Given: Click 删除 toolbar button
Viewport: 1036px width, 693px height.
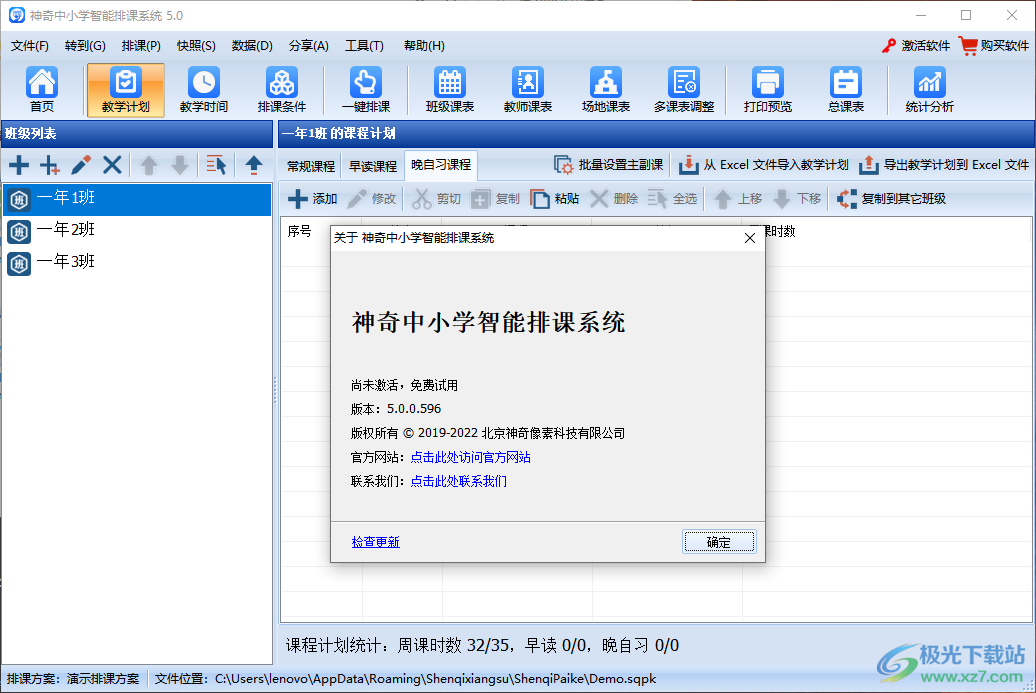Looking at the screenshot, I should 613,199.
